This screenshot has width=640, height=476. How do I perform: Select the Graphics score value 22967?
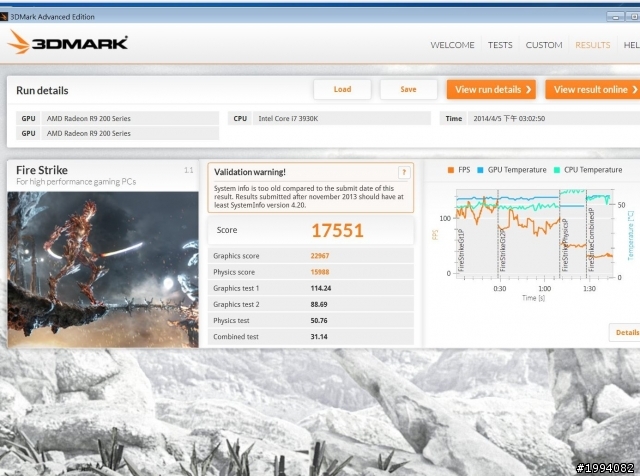320,256
